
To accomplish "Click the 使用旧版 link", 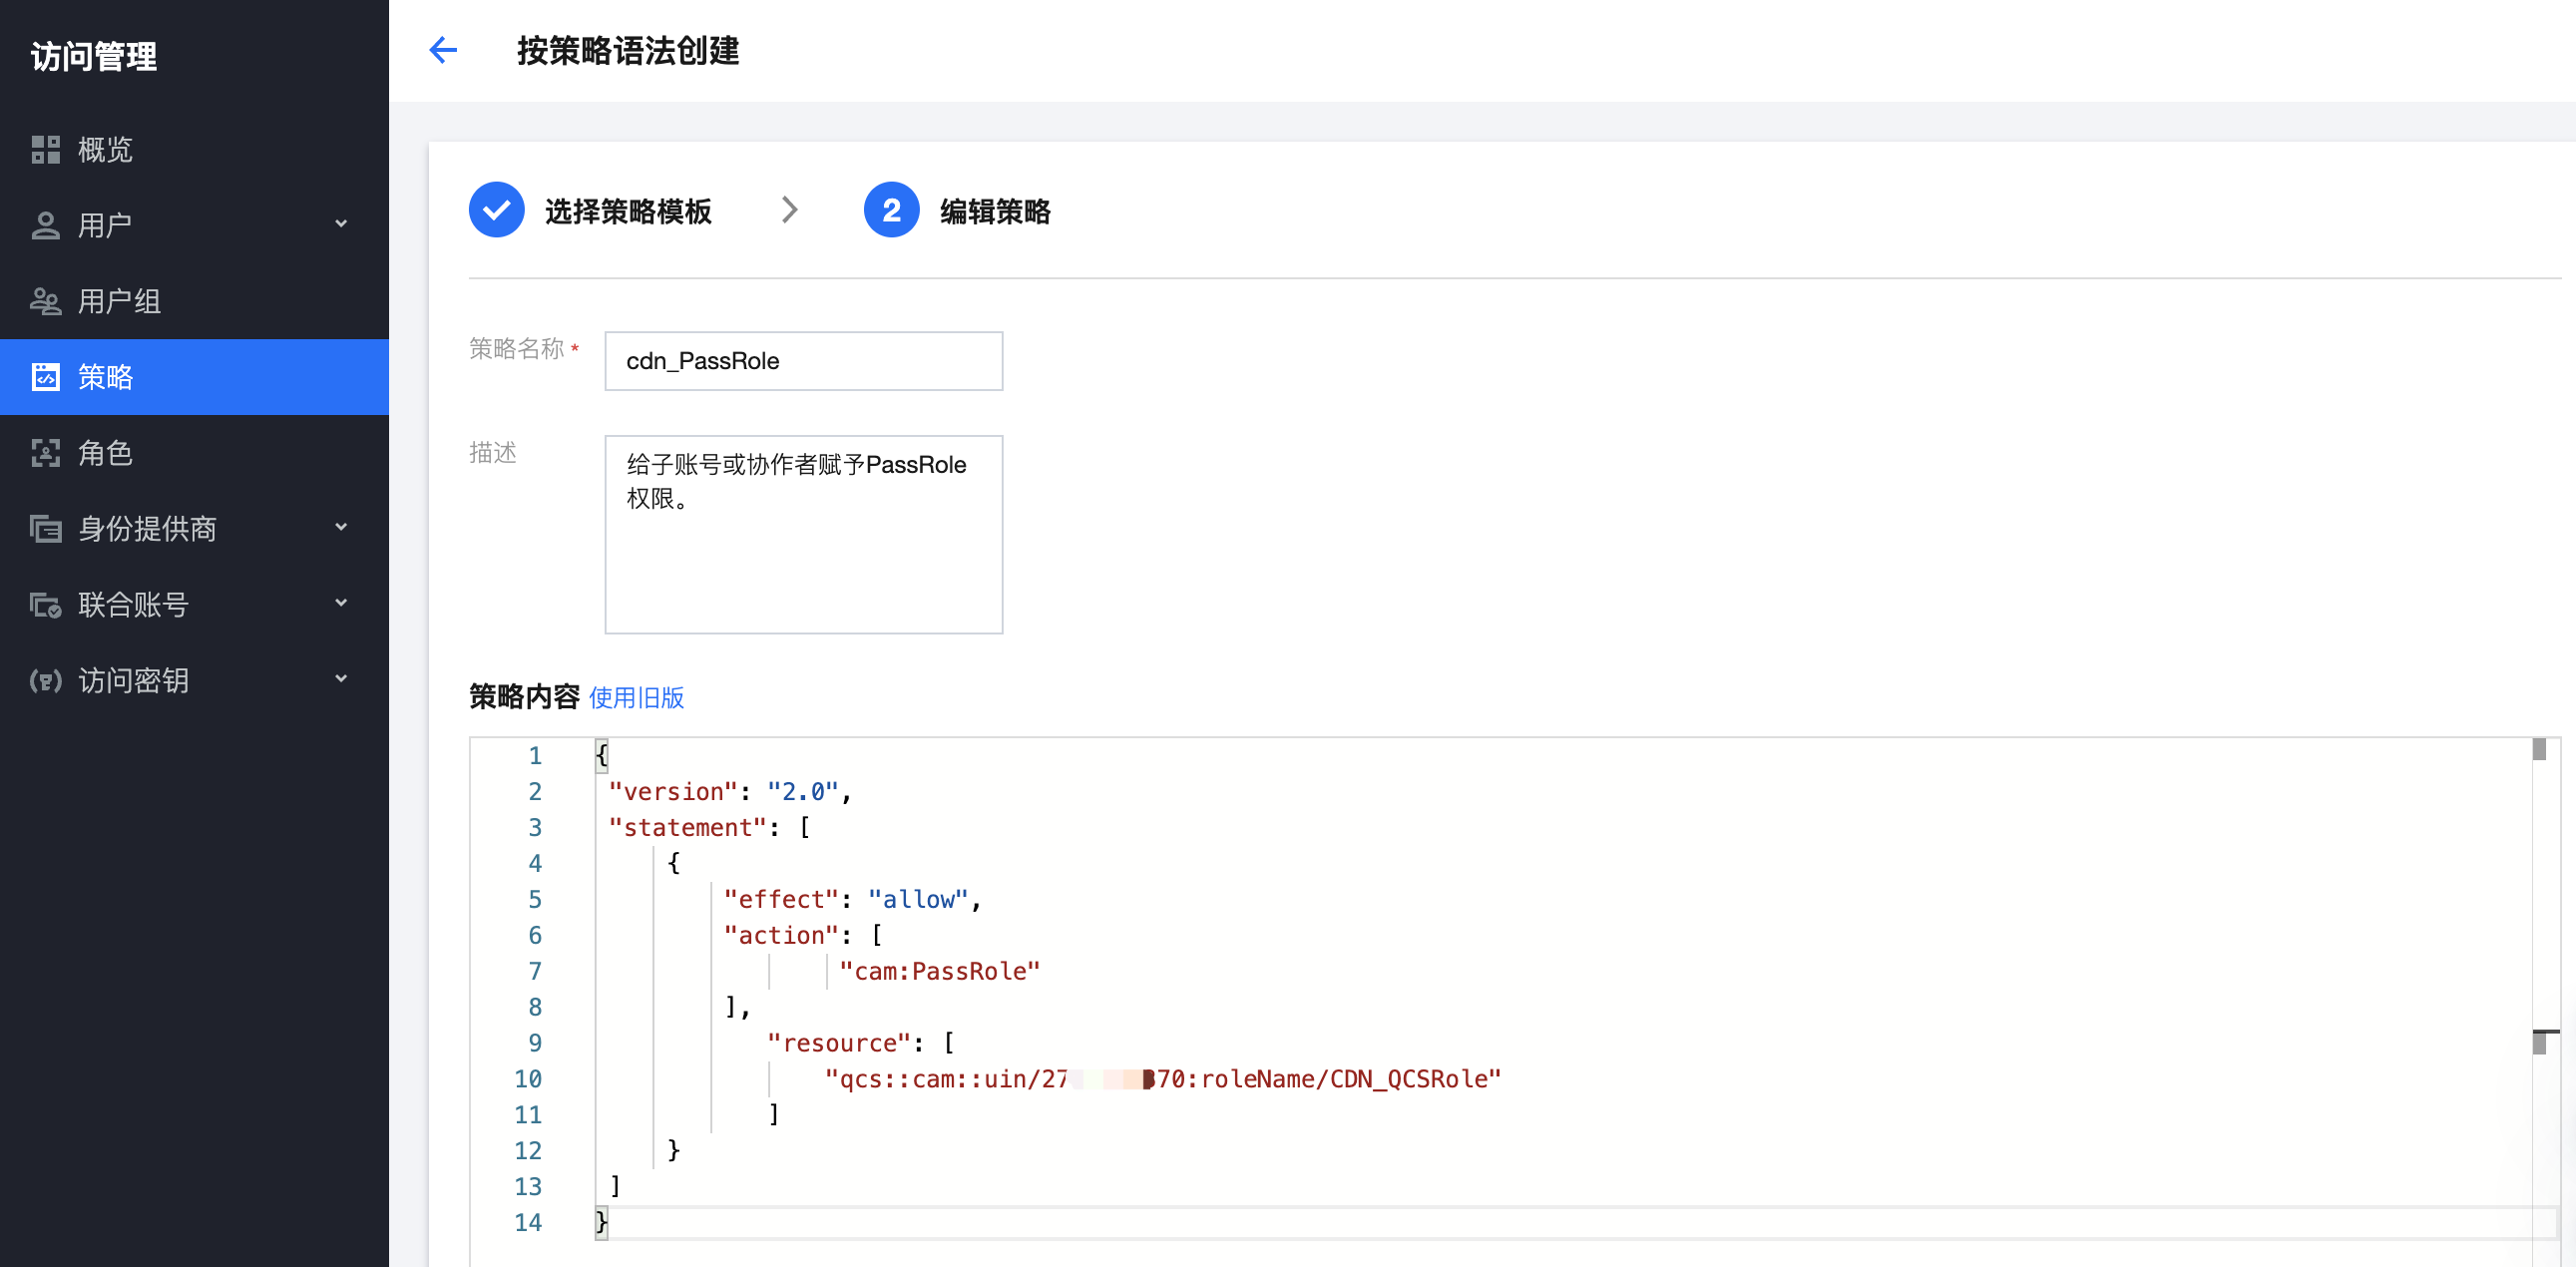I will (636, 698).
